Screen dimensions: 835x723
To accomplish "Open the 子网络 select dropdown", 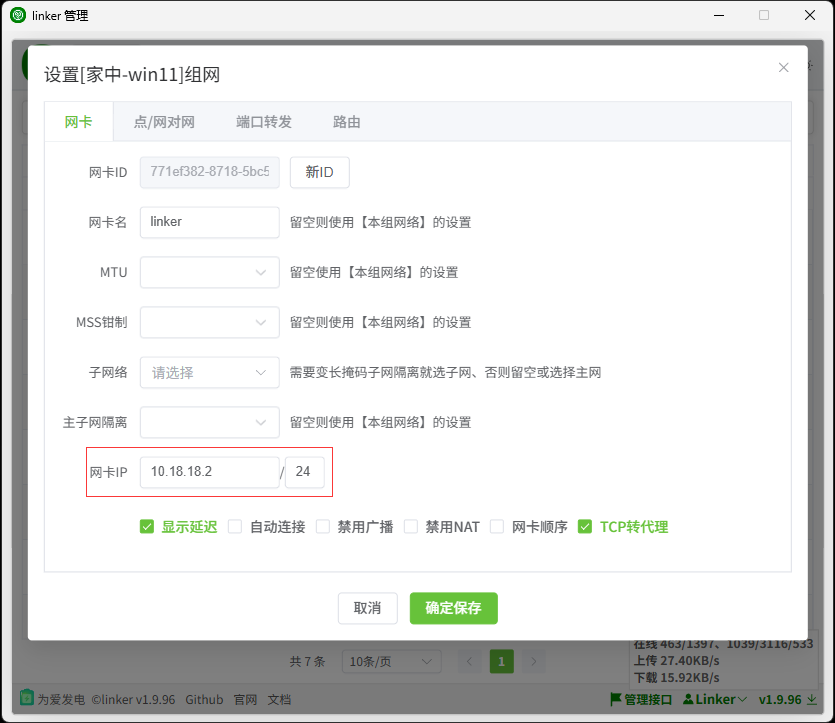I will (x=209, y=372).
